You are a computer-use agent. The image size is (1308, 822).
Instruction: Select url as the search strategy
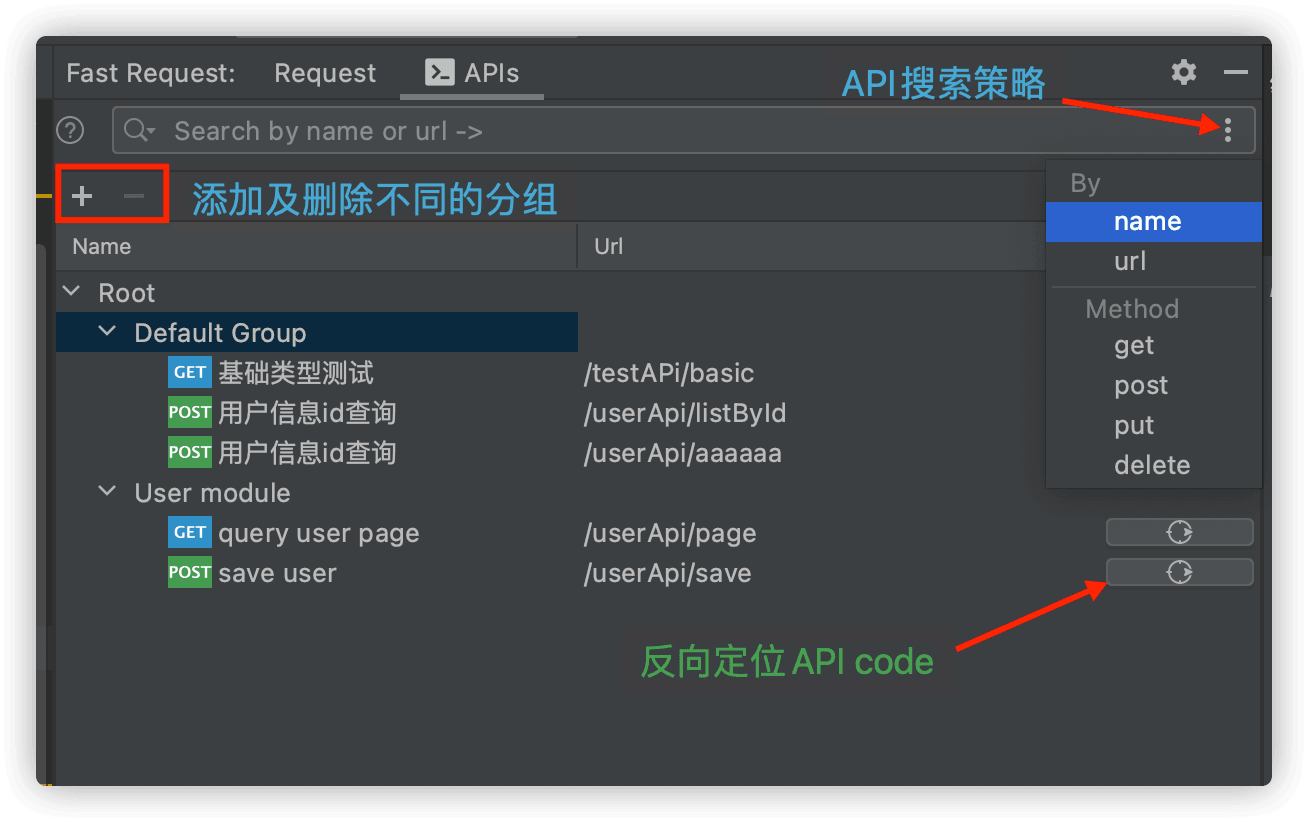[1129, 261]
